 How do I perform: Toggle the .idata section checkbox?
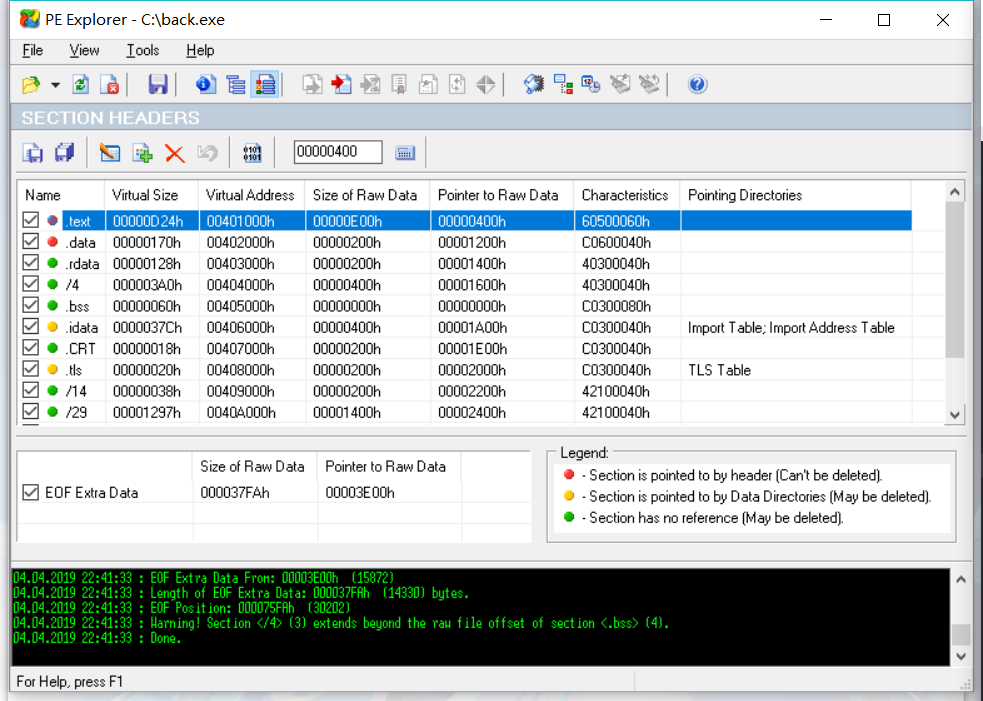(31, 327)
